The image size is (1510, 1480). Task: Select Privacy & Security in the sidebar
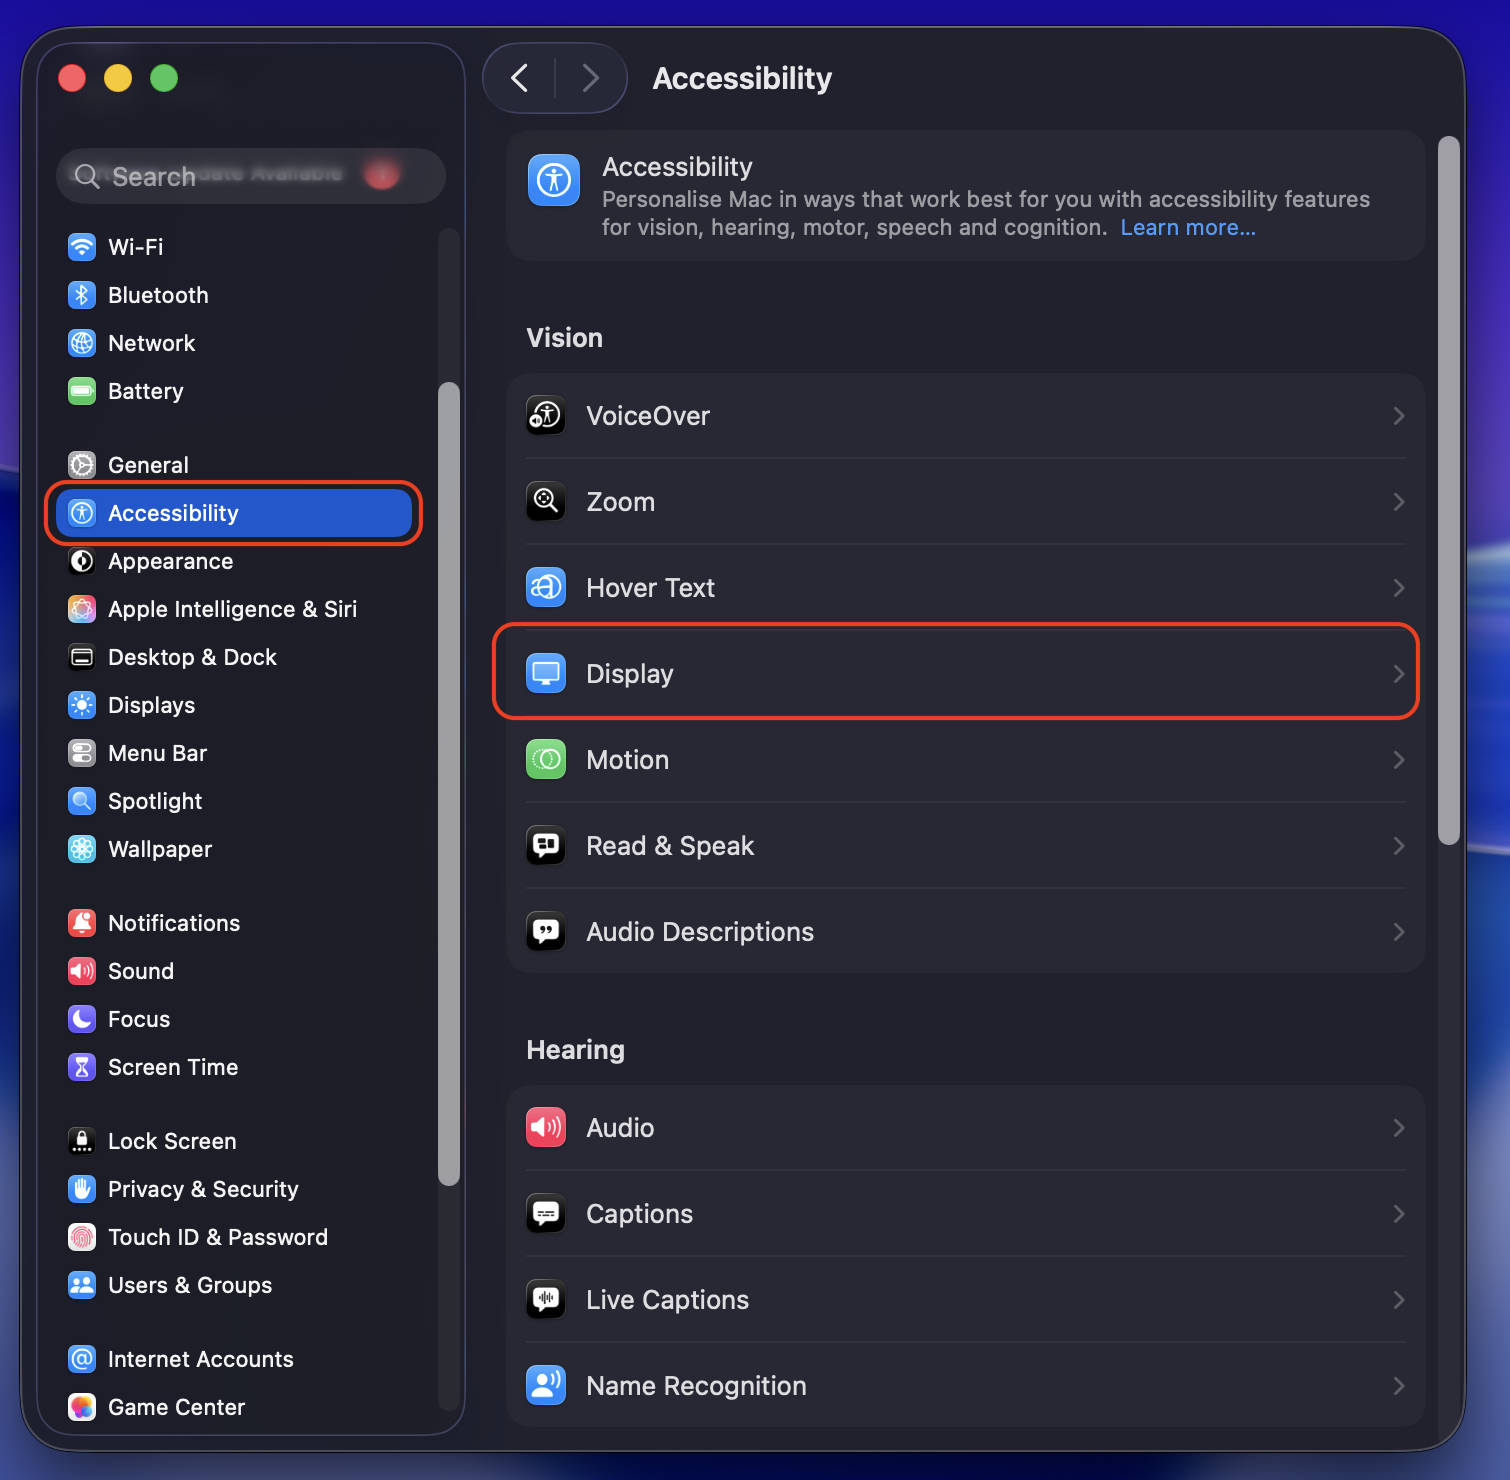[x=234, y=1188]
